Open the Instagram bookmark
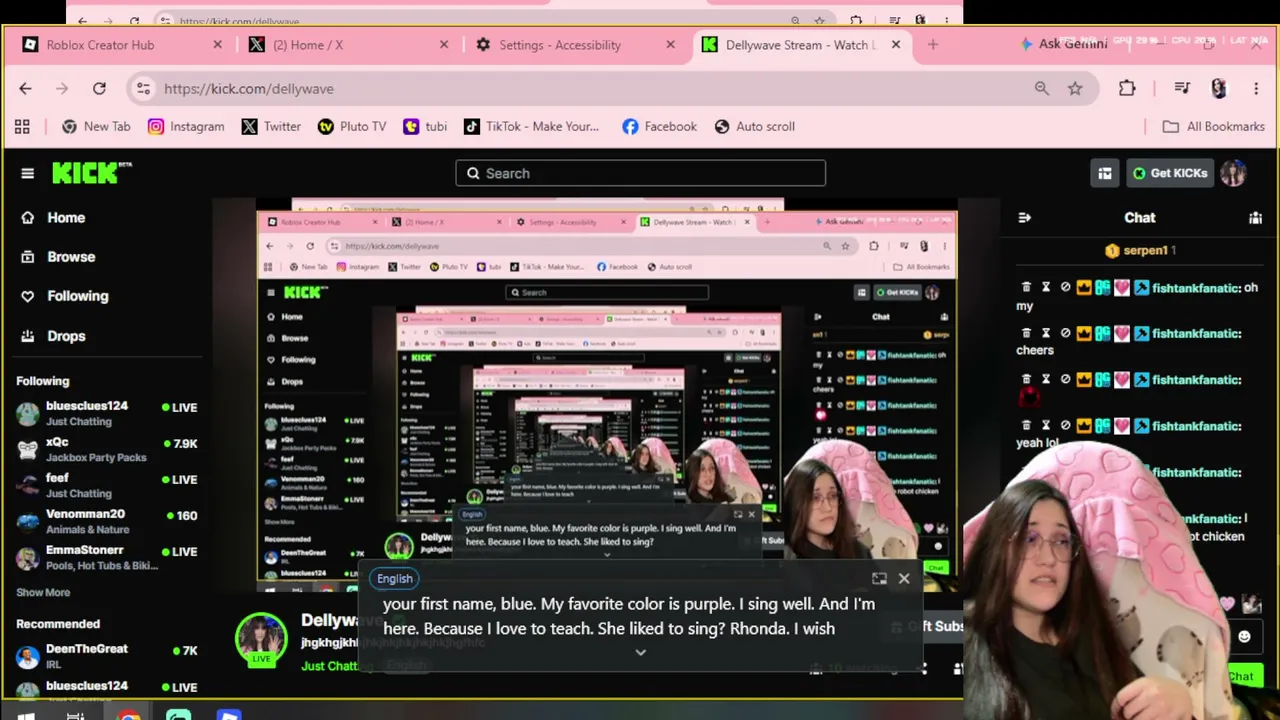The width and height of the screenshot is (1280, 720). (x=186, y=126)
